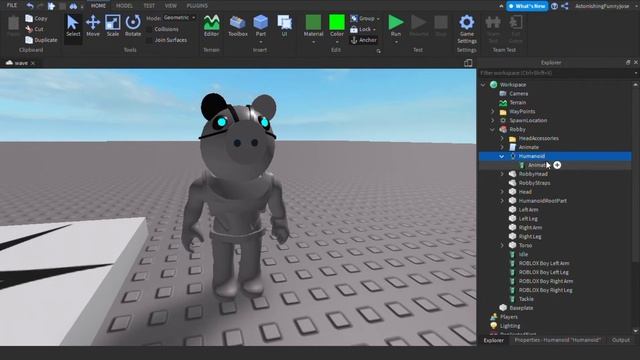Collapse the Workspace tree node
The height and width of the screenshot is (360, 640).
pyautogui.click(x=483, y=85)
